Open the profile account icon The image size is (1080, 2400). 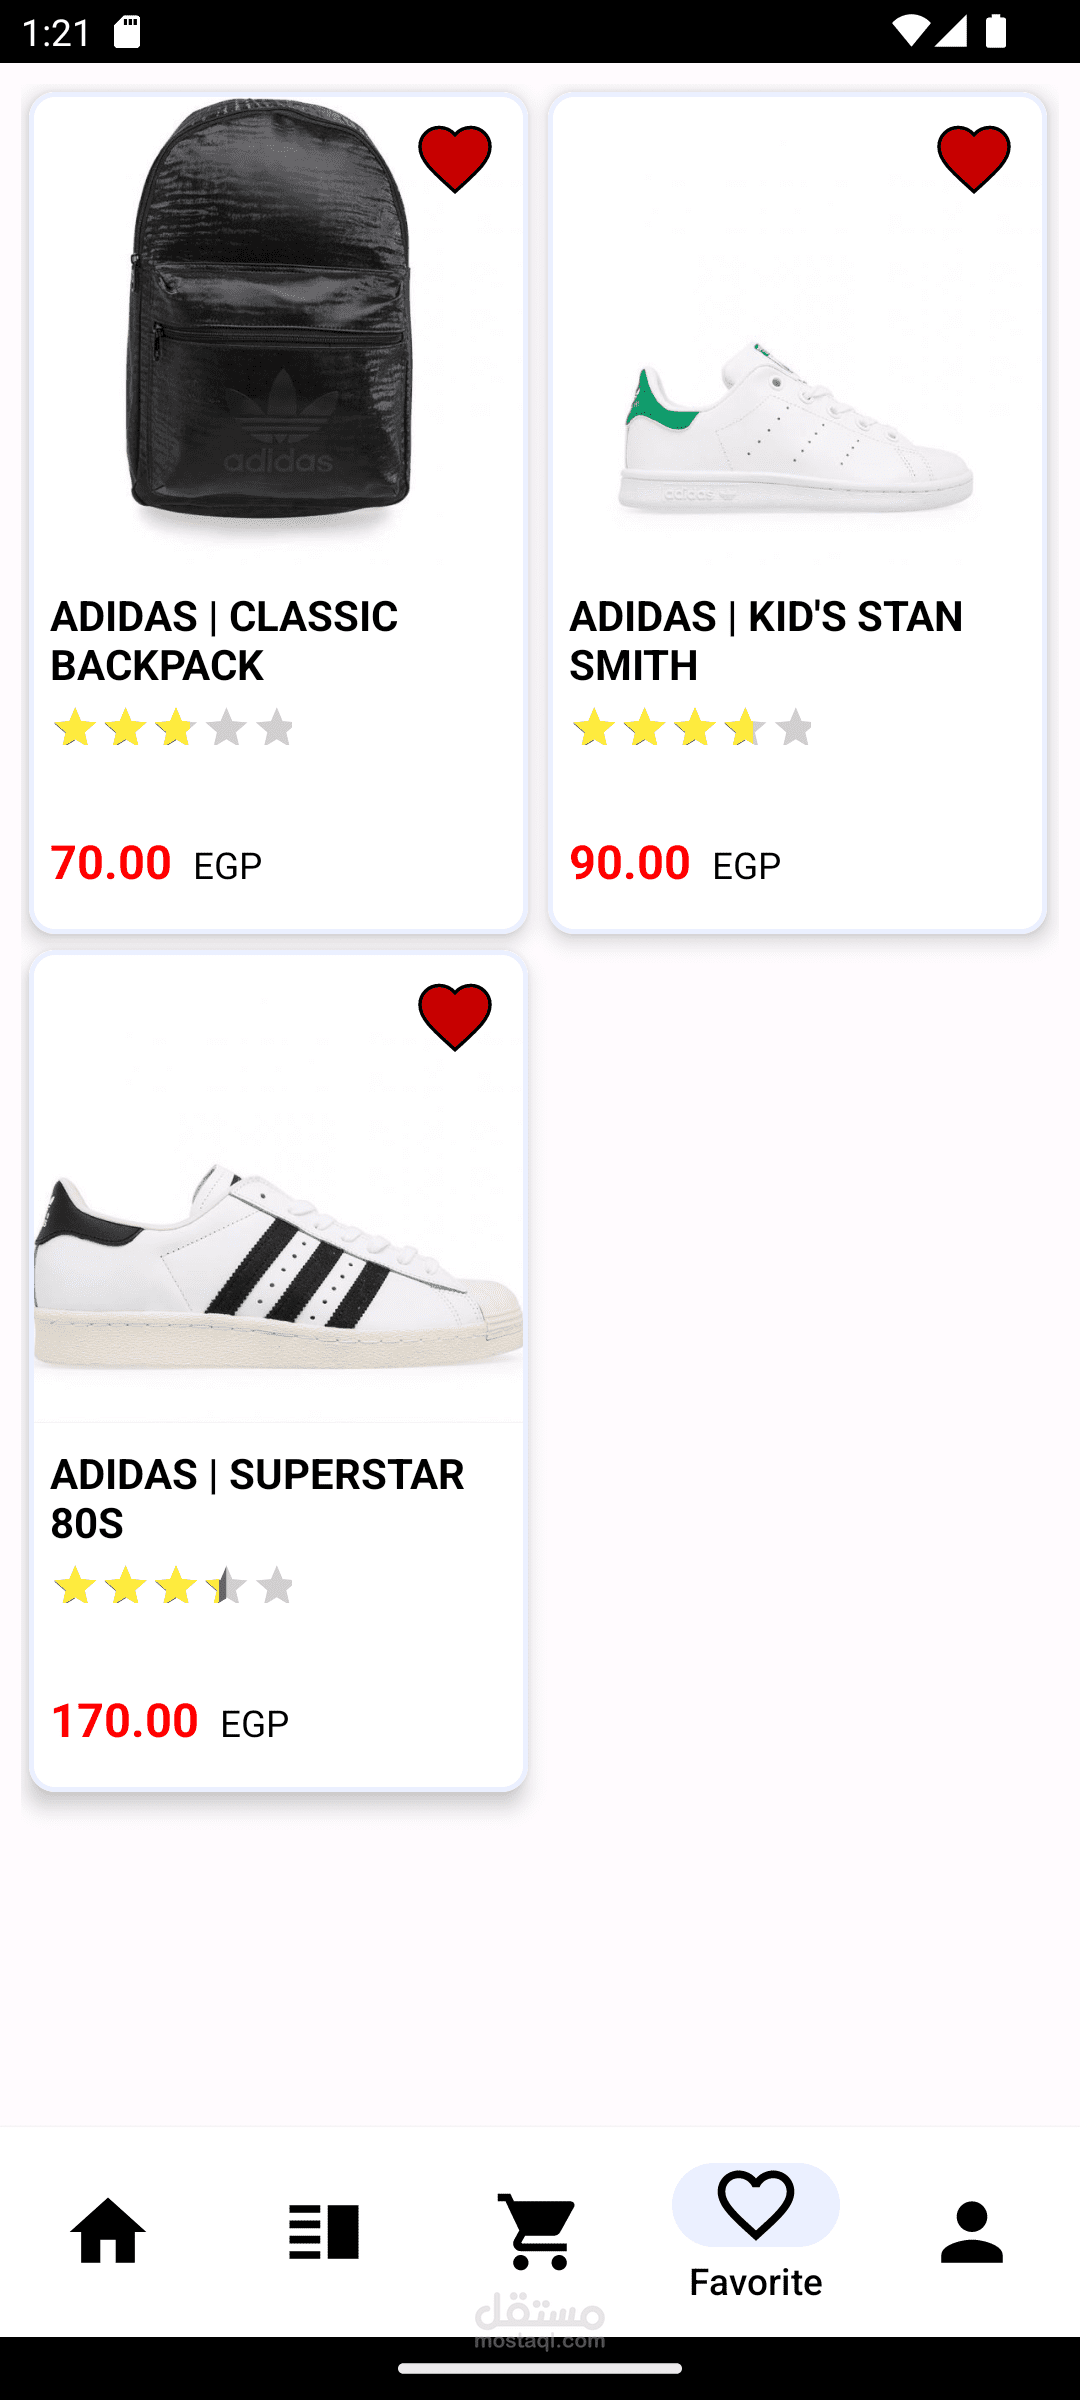(x=971, y=2231)
